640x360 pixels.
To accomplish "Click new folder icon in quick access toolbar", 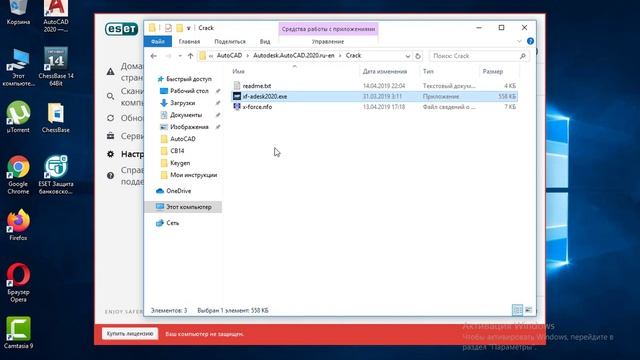I will [x=180, y=28].
